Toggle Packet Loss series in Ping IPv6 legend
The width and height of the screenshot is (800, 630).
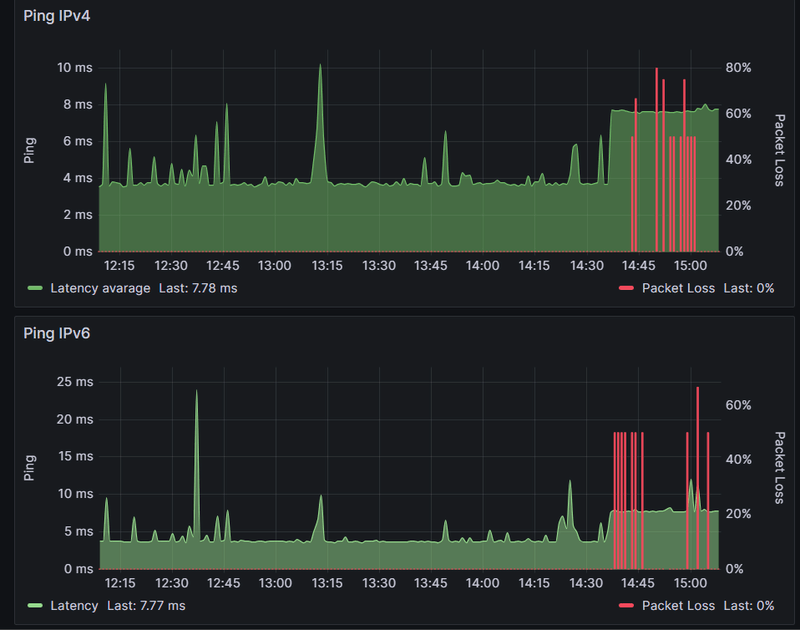678,606
